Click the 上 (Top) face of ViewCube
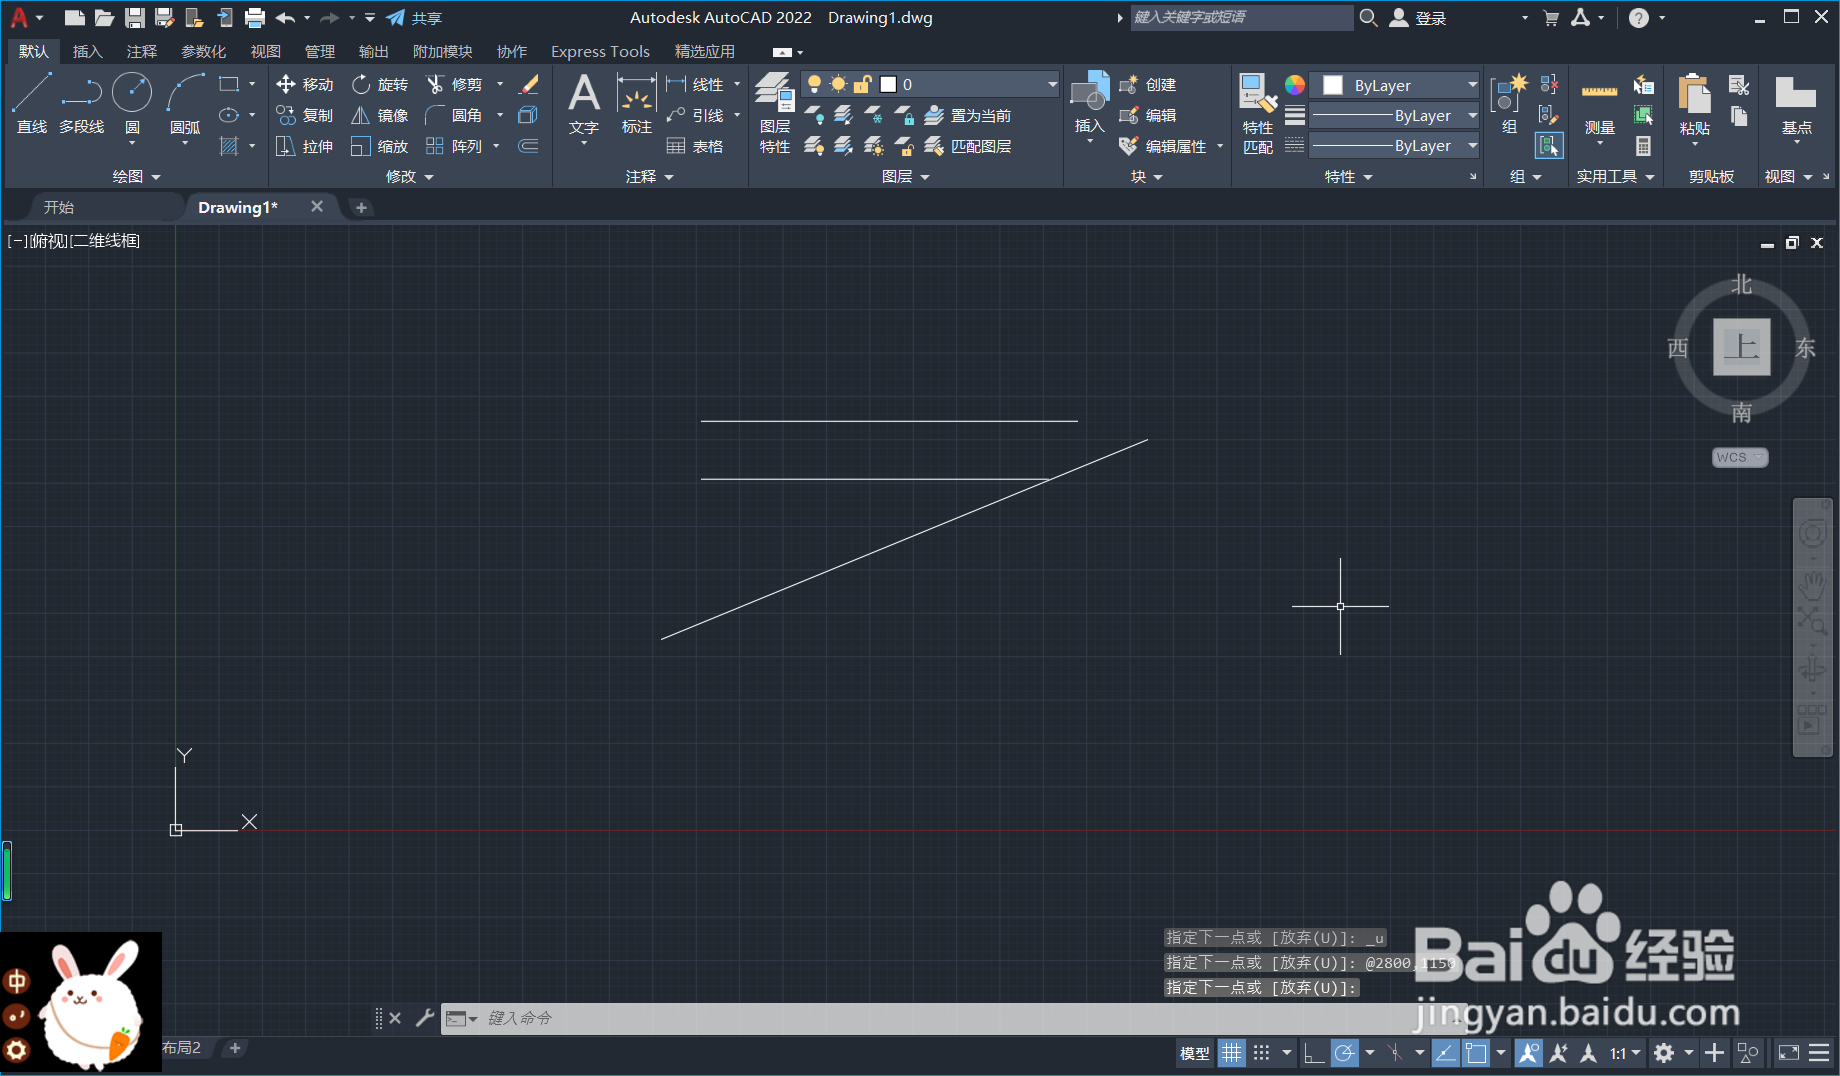Viewport: 1840px width, 1076px height. [1742, 347]
